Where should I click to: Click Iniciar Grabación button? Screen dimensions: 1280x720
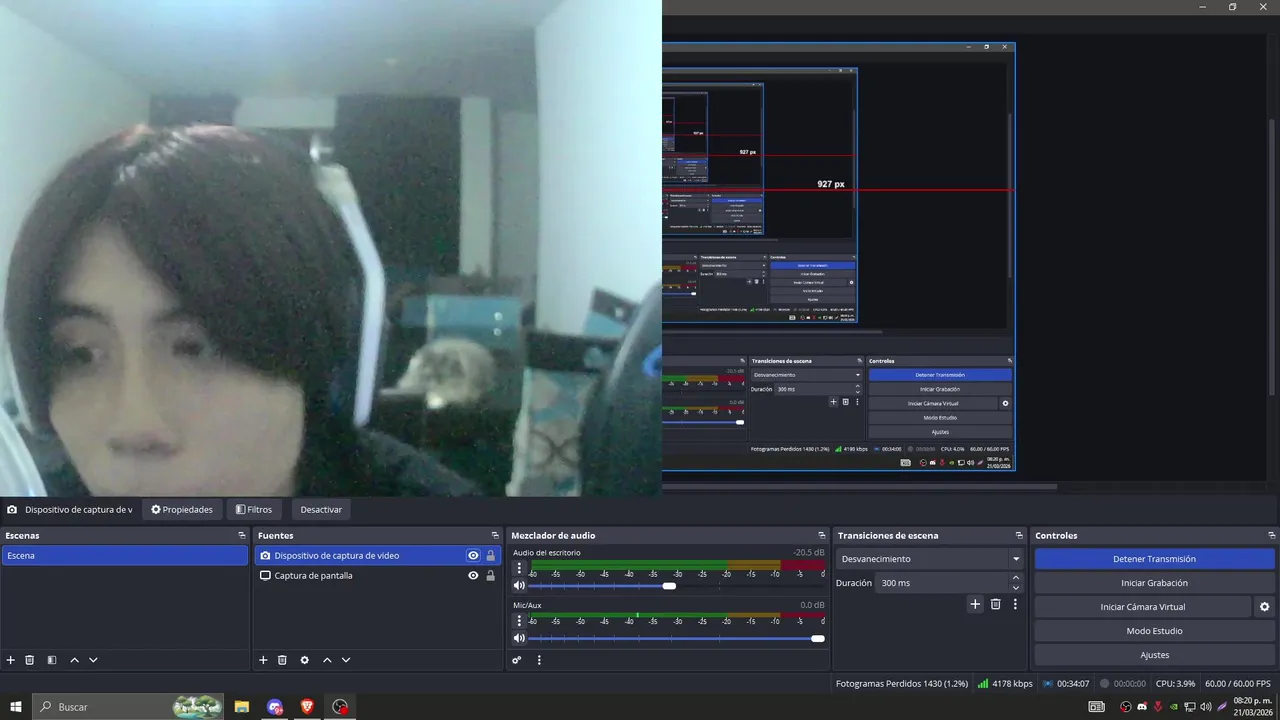pyautogui.click(x=1154, y=583)
